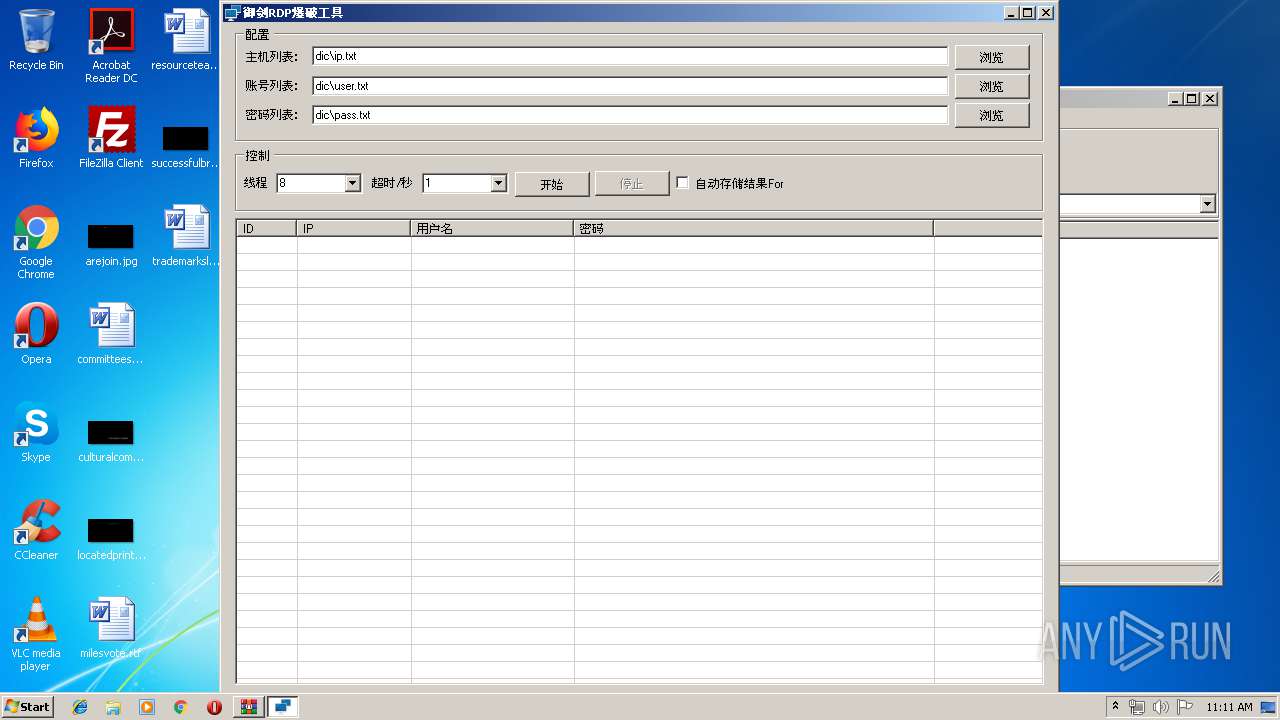Expand the dropdown in the background window
The width and height of the screenshot is (1280, 720).
[x=1208, y=204]
